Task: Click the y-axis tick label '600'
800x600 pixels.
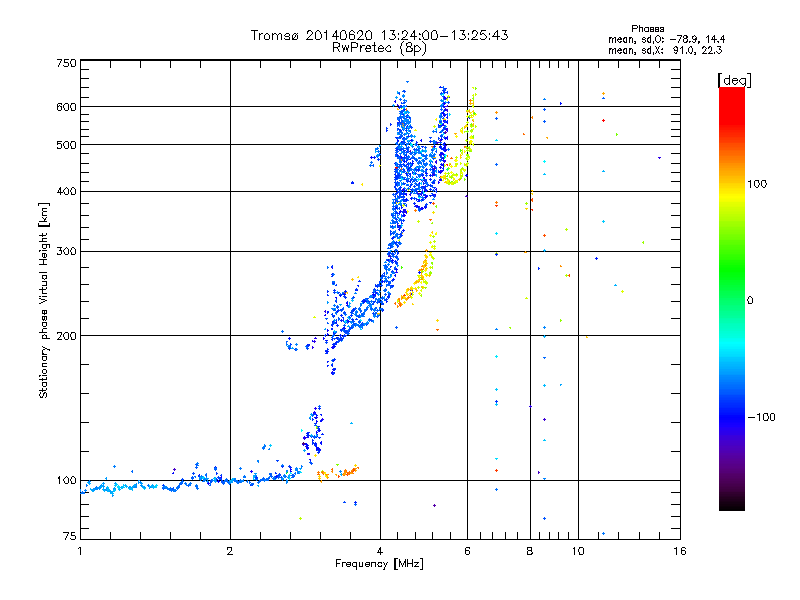Action: [66, 107]
